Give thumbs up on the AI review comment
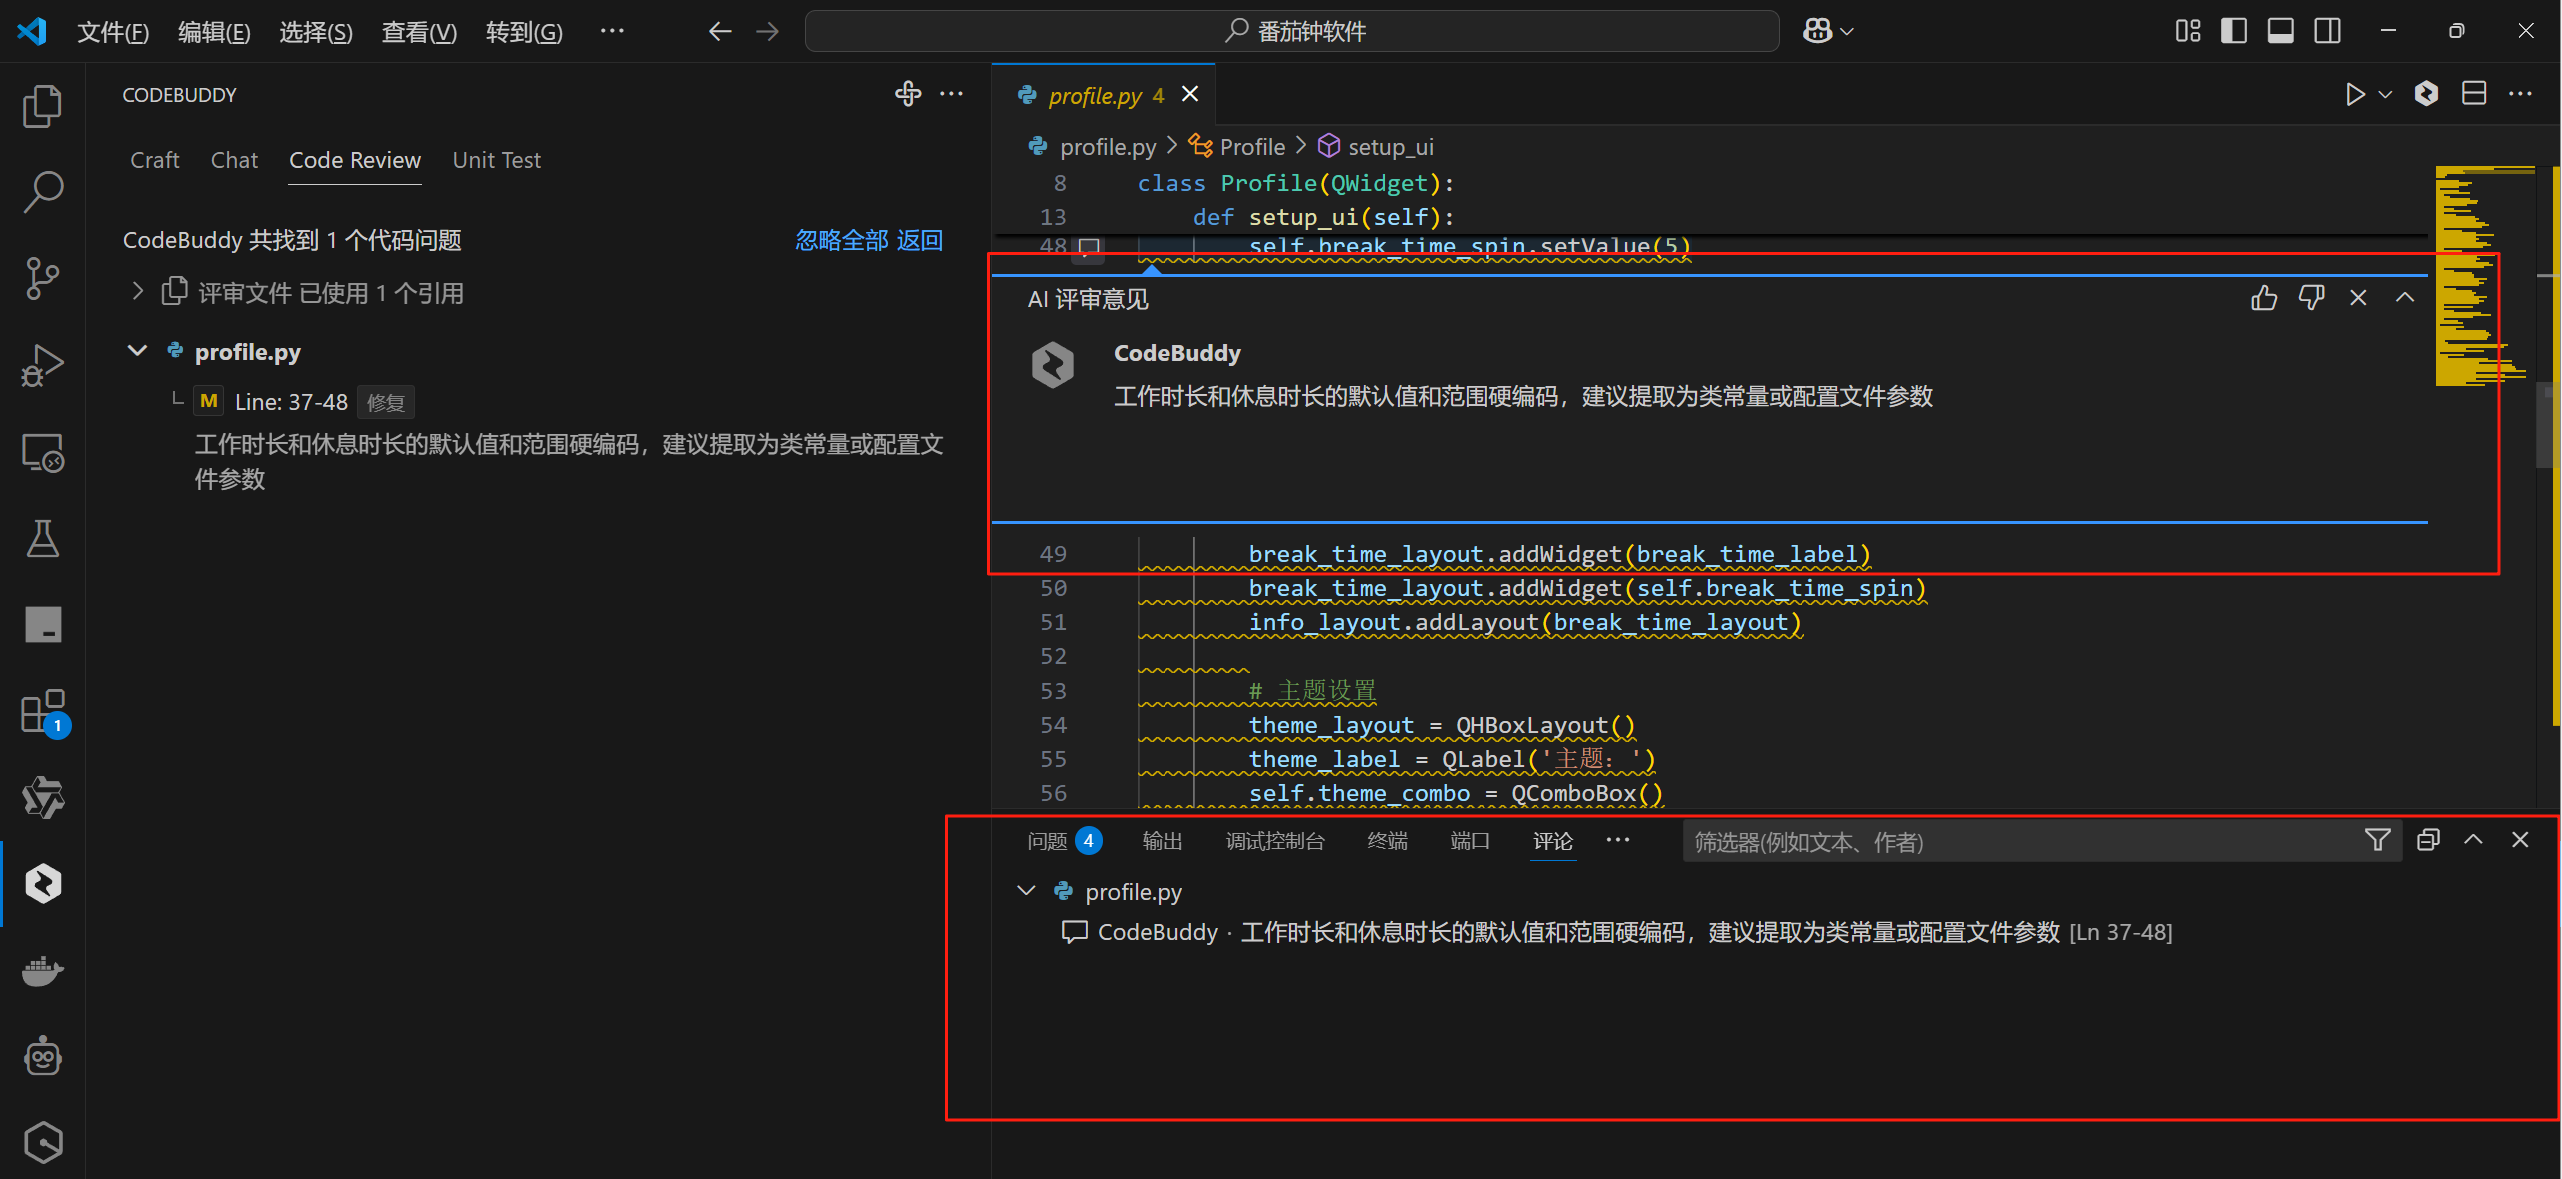This screenshot has width=2562, height=1179. 2263,297
